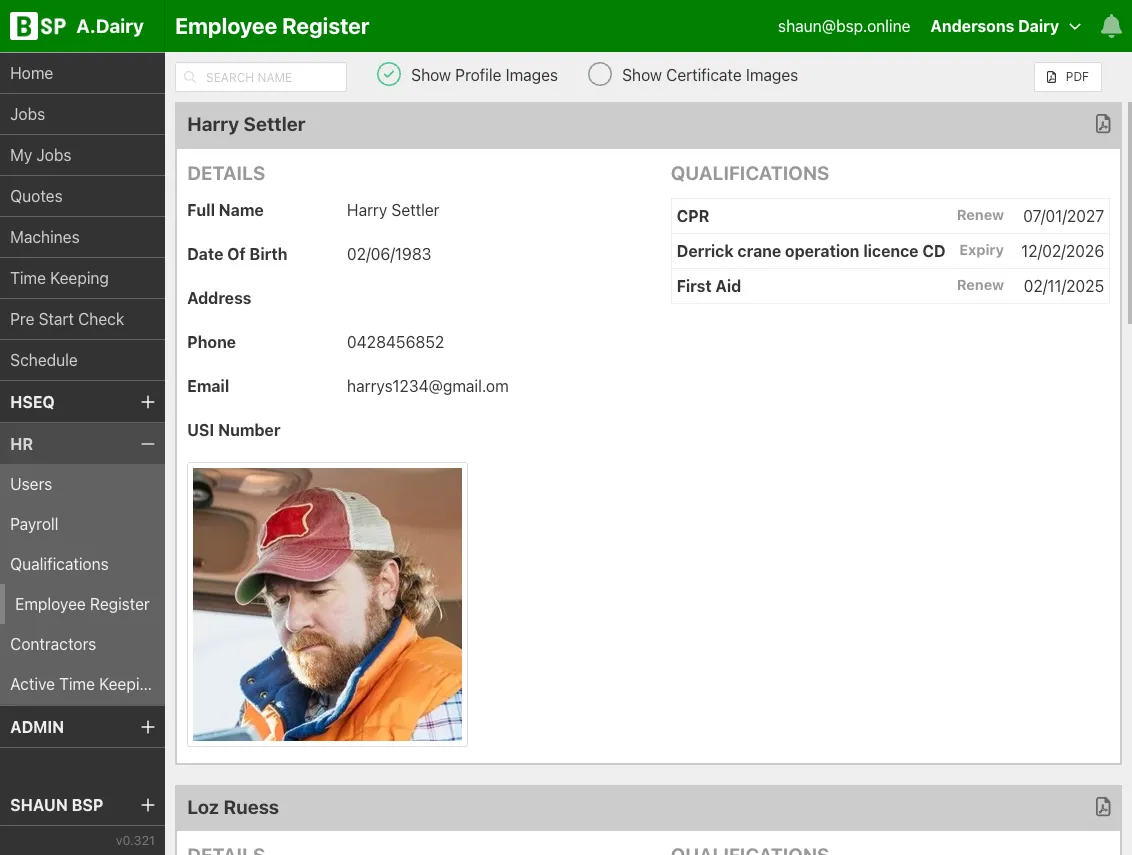
Task: Open Machines page
Action: coord(82,237)
